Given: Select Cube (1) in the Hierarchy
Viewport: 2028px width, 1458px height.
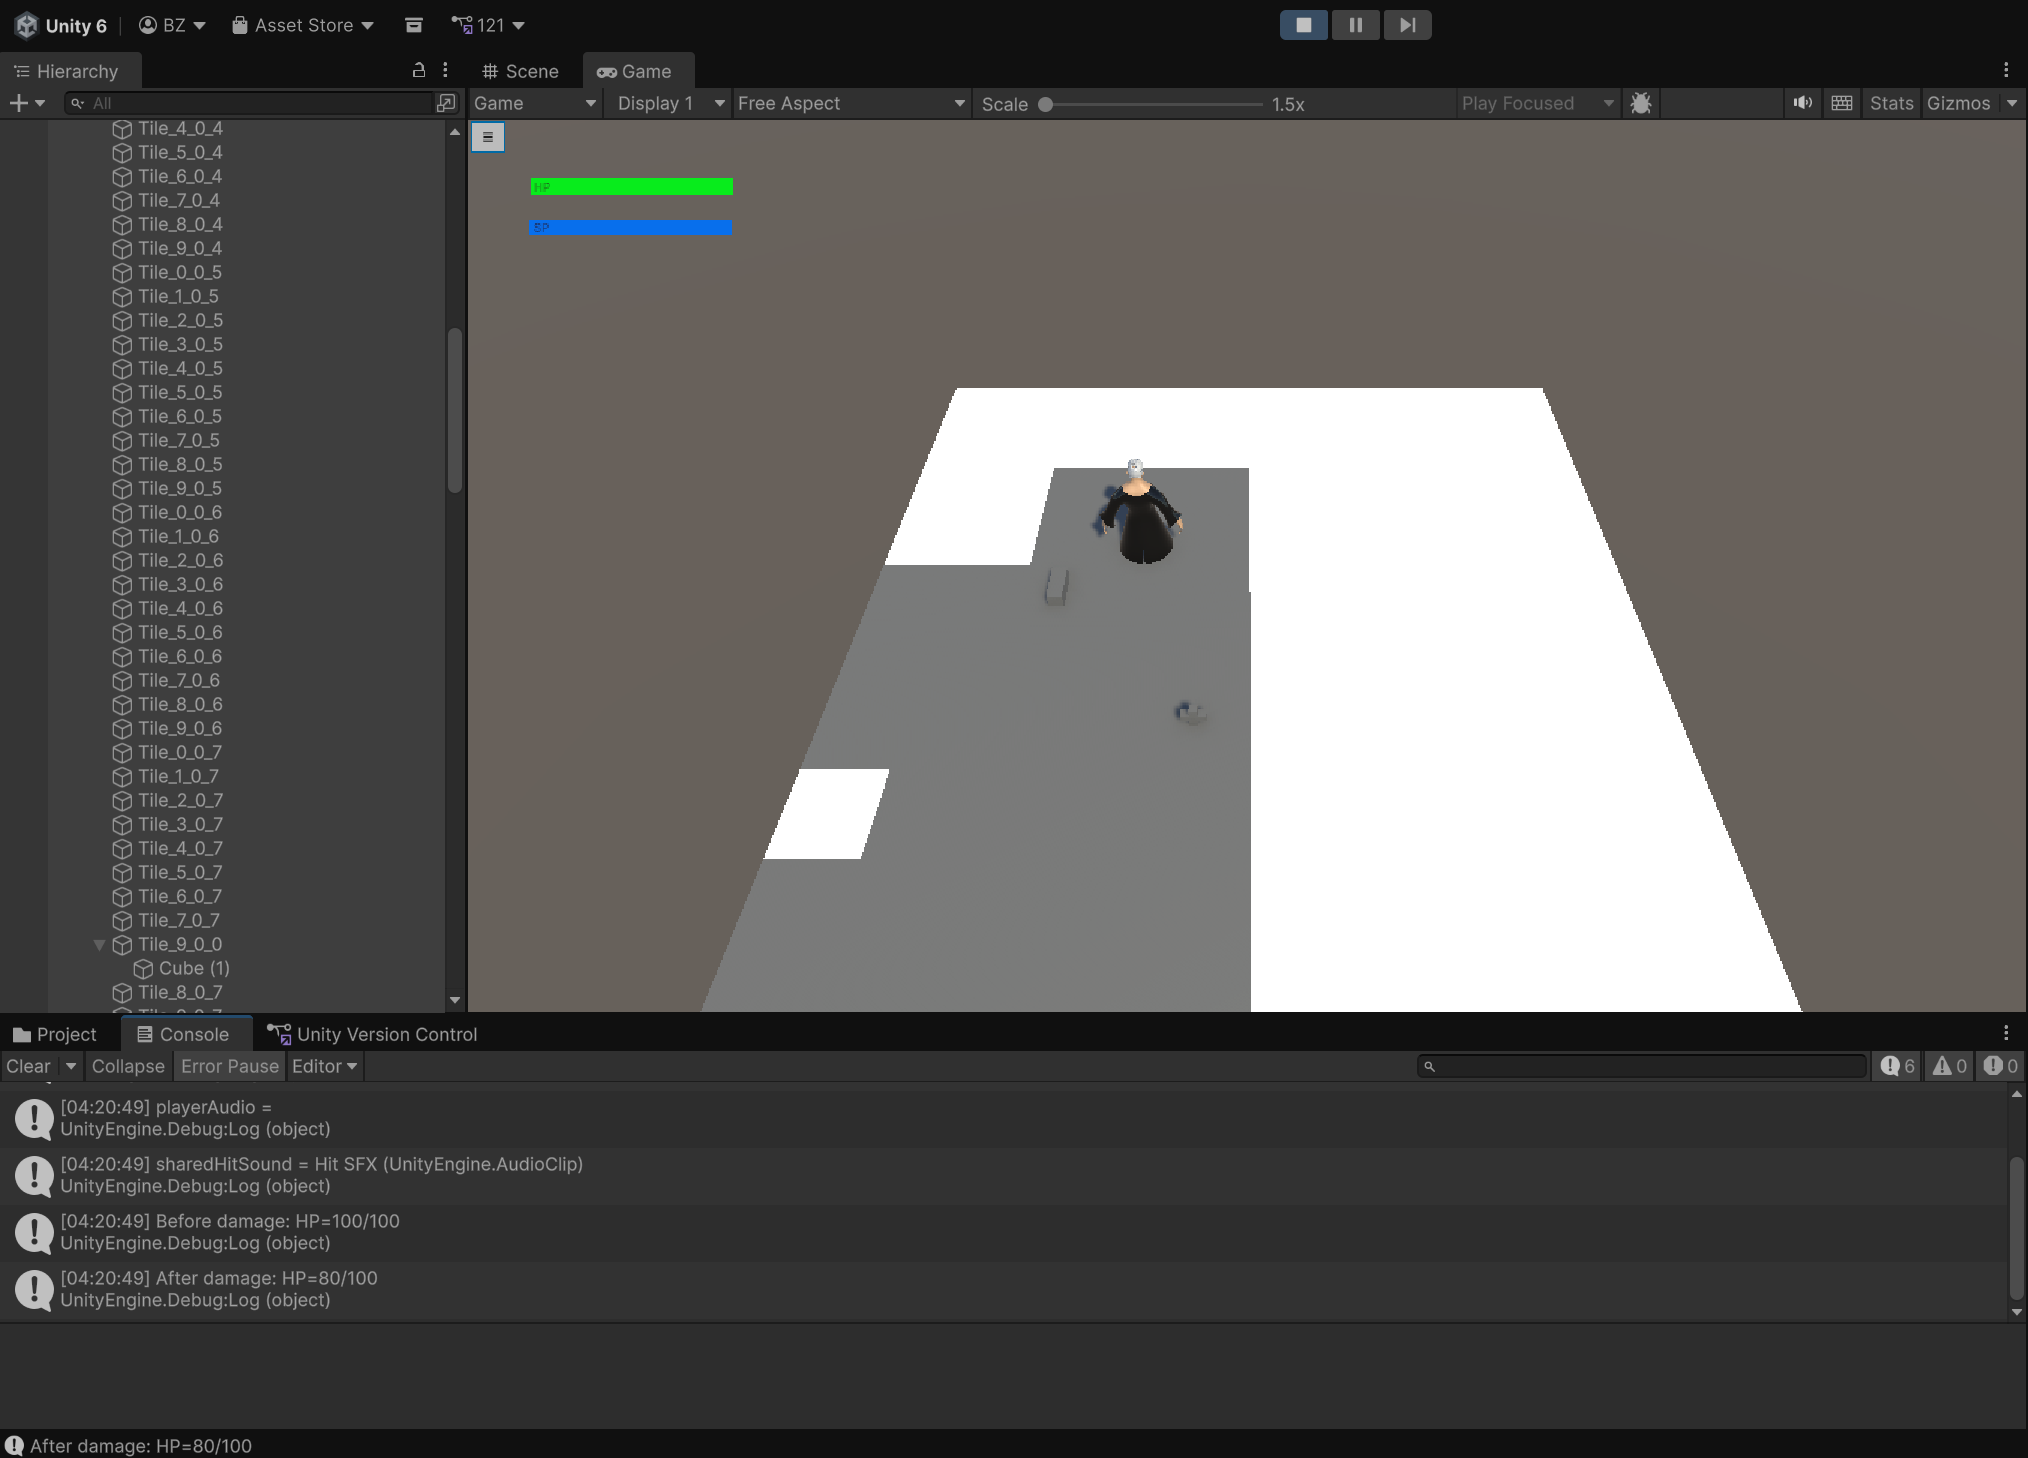Looking at the screenshot, I should (194, 968).
